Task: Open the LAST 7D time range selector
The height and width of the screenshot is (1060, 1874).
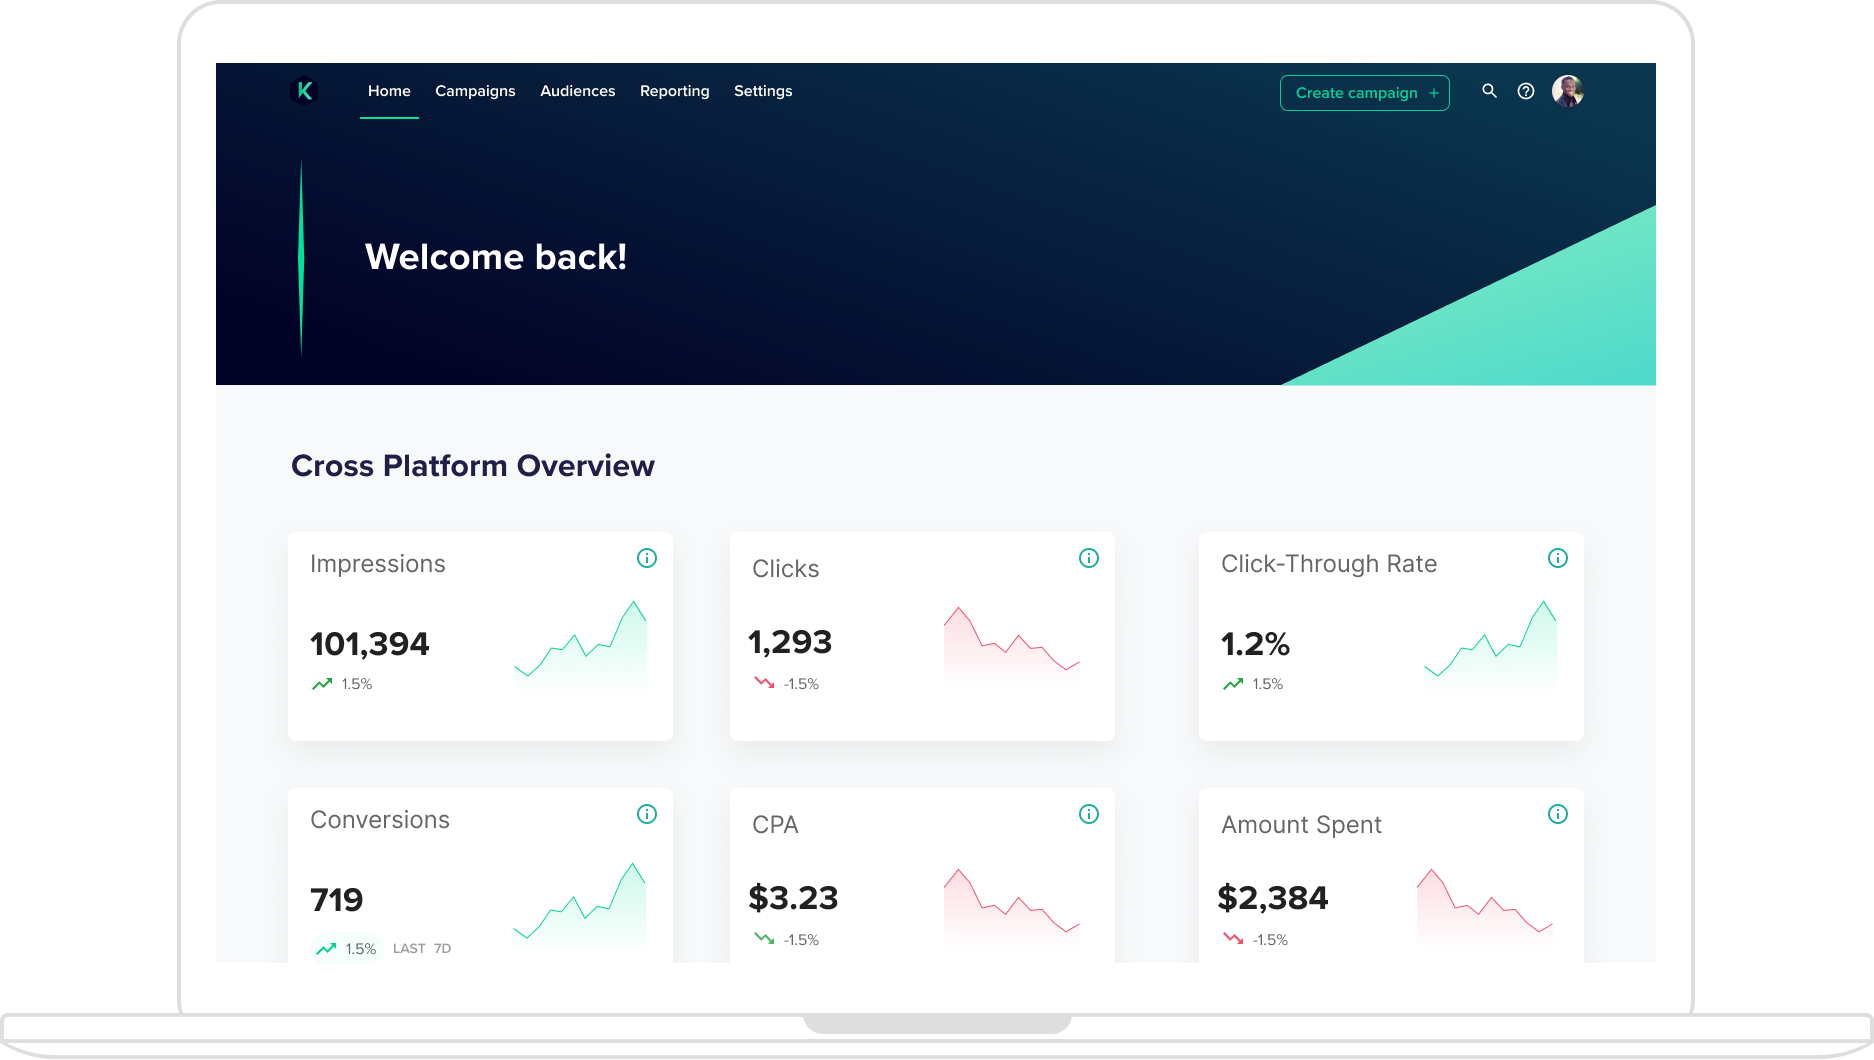Action: 420,948
